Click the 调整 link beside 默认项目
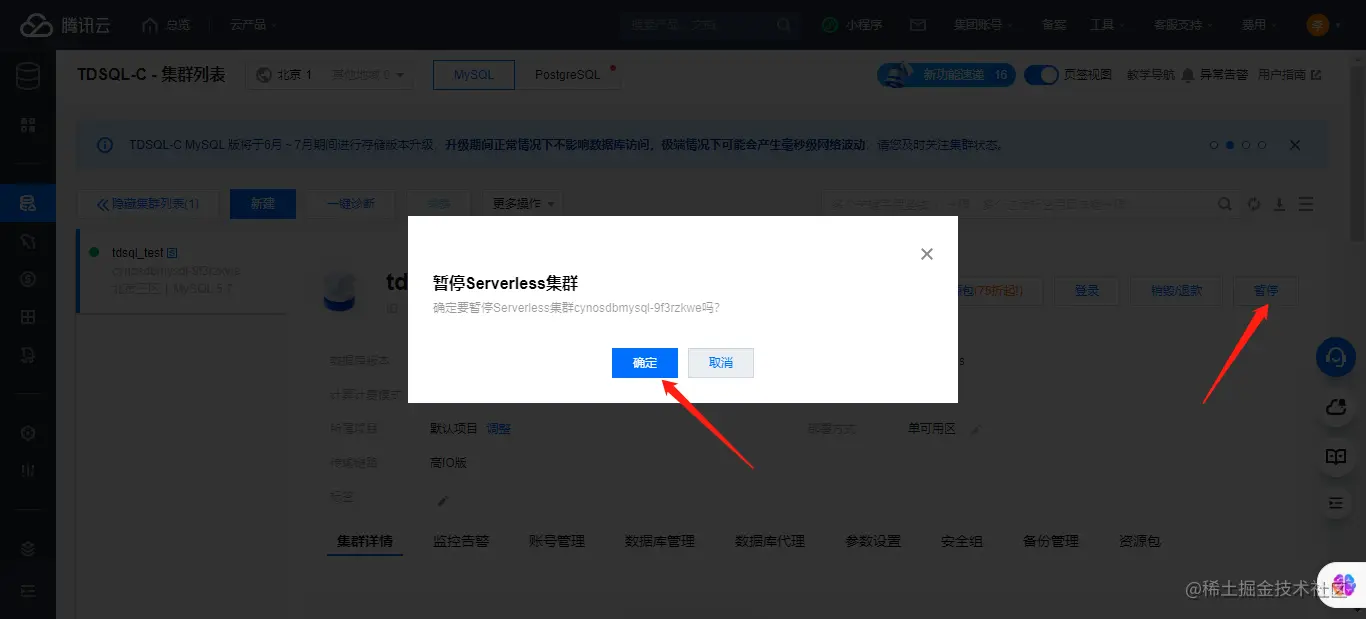Viewport: 1366px width, 619px height. (499, 429)
